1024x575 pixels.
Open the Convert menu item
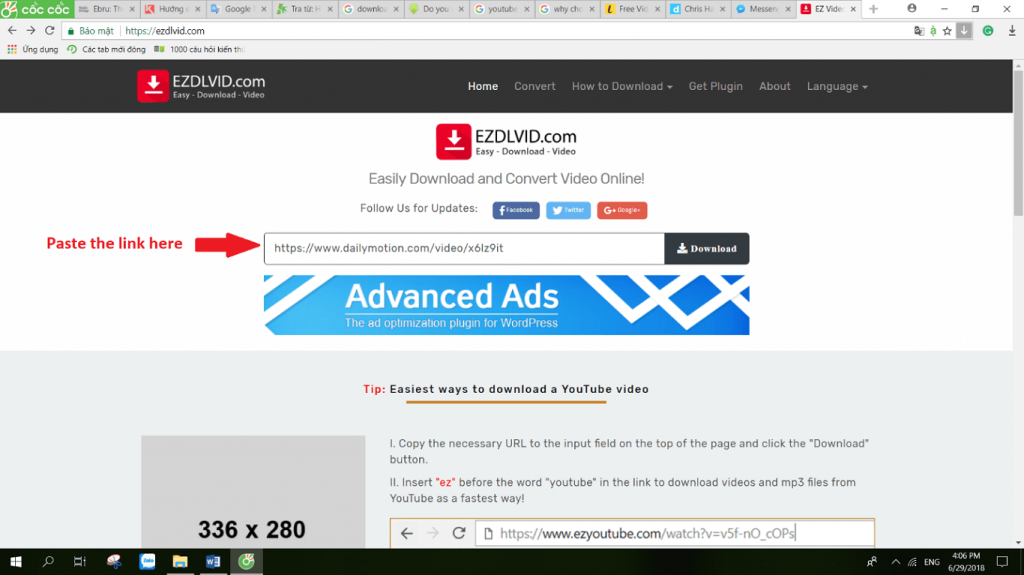tap(534, 86)
